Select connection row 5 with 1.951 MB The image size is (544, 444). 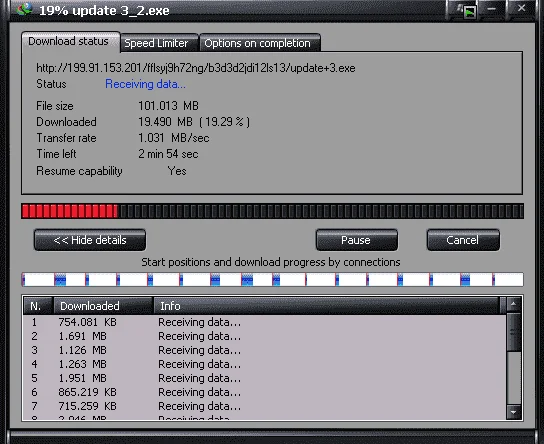coord(264,378)
